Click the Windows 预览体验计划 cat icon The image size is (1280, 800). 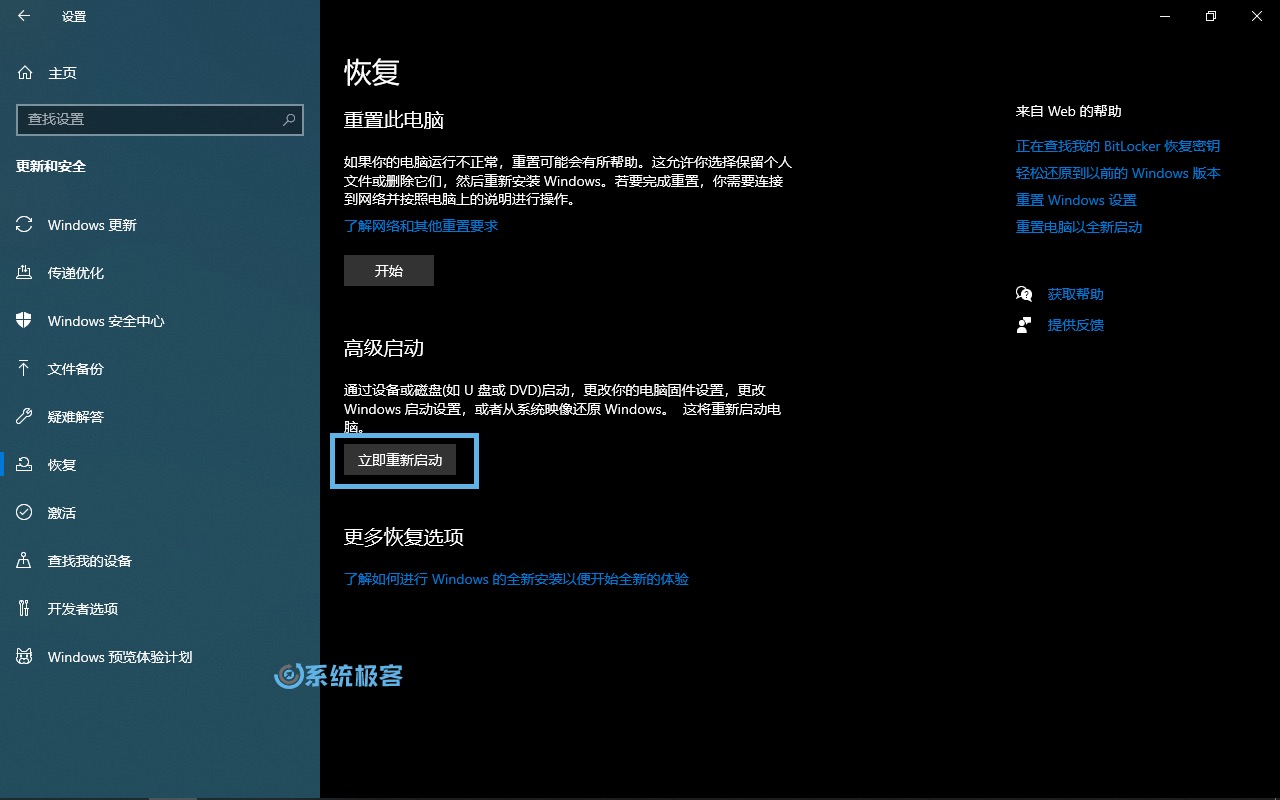pyautogui.click(x=25, y=657)
